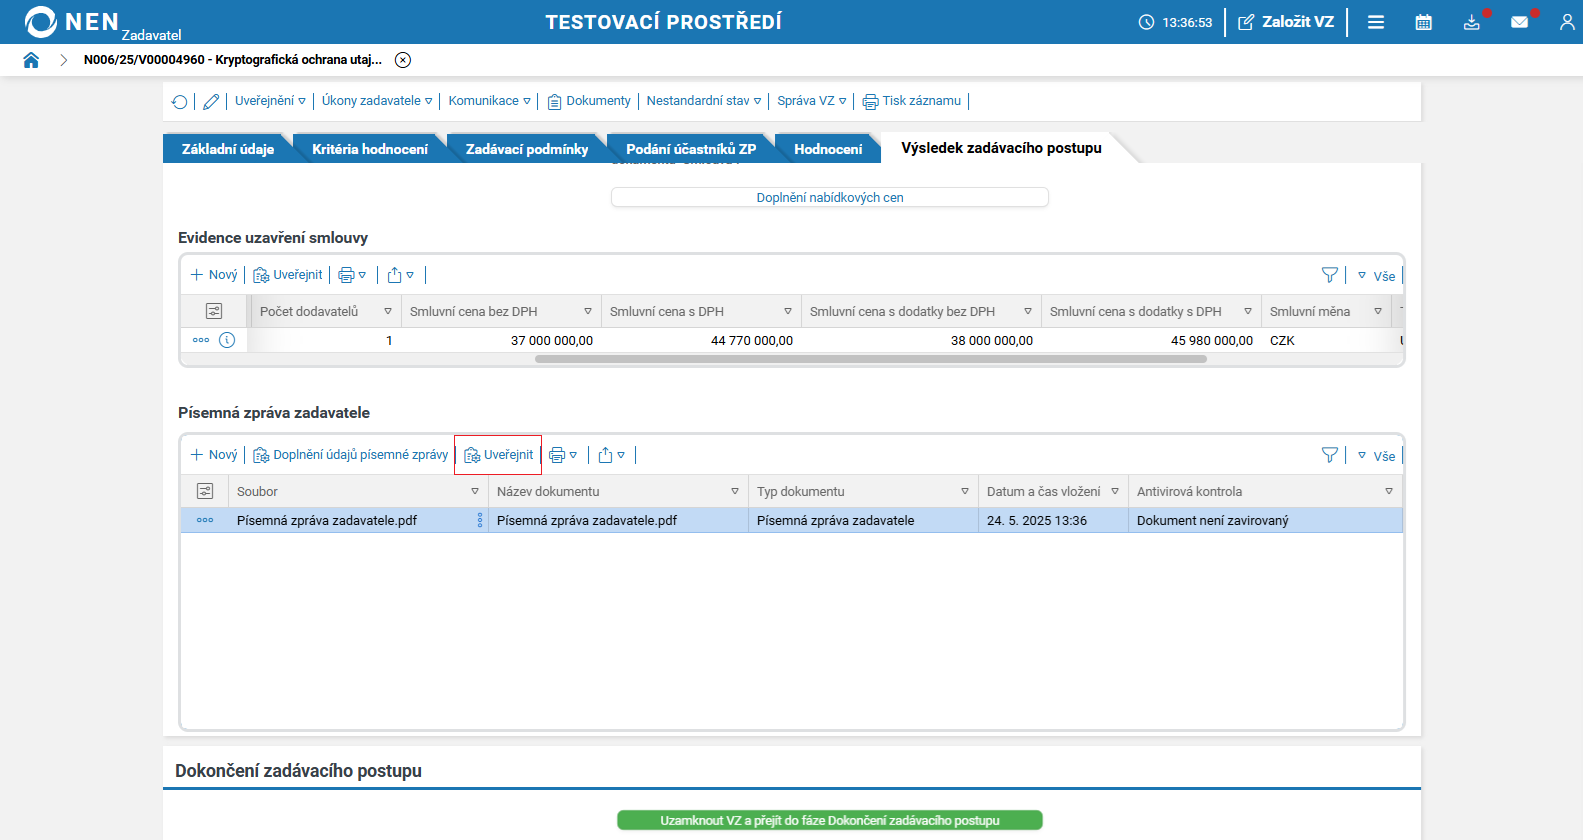Screen dimensions: 1583x840
Task: Switch to the Hodnocení tab
Action: point(827,149)
